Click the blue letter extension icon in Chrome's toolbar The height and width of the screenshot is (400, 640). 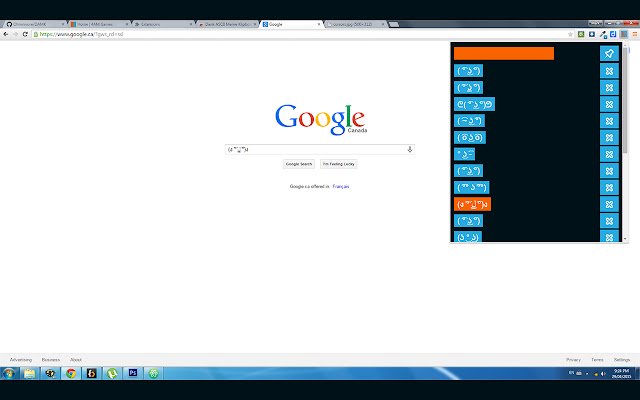point(613,34)
